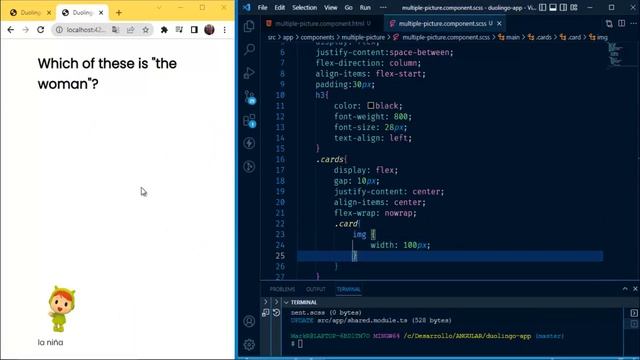View site information icon in address bar

[59, 30]
